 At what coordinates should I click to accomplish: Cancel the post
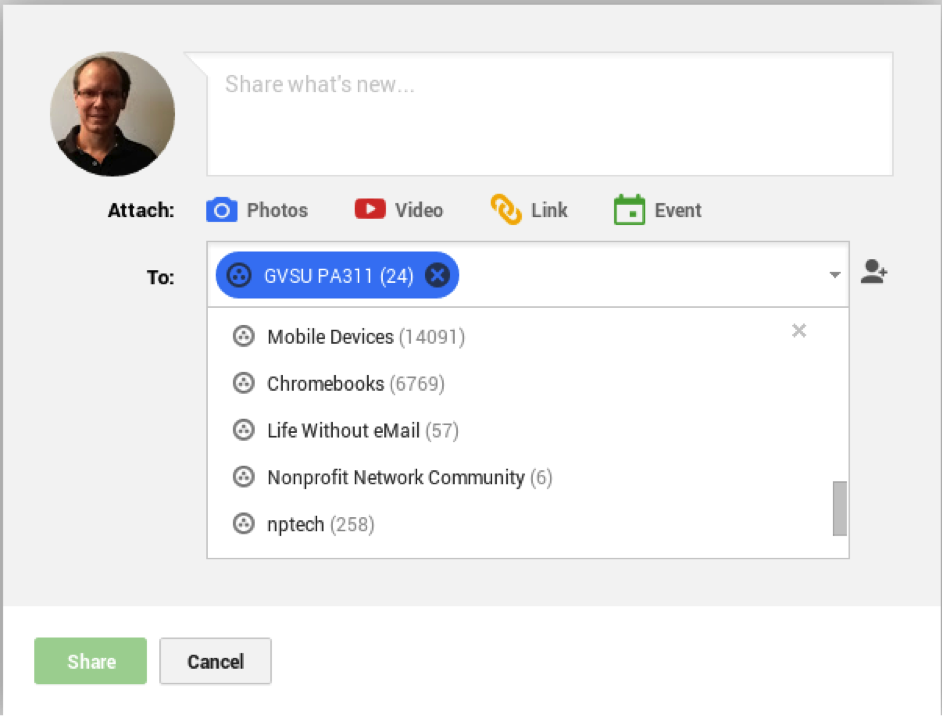pos(215,661)
